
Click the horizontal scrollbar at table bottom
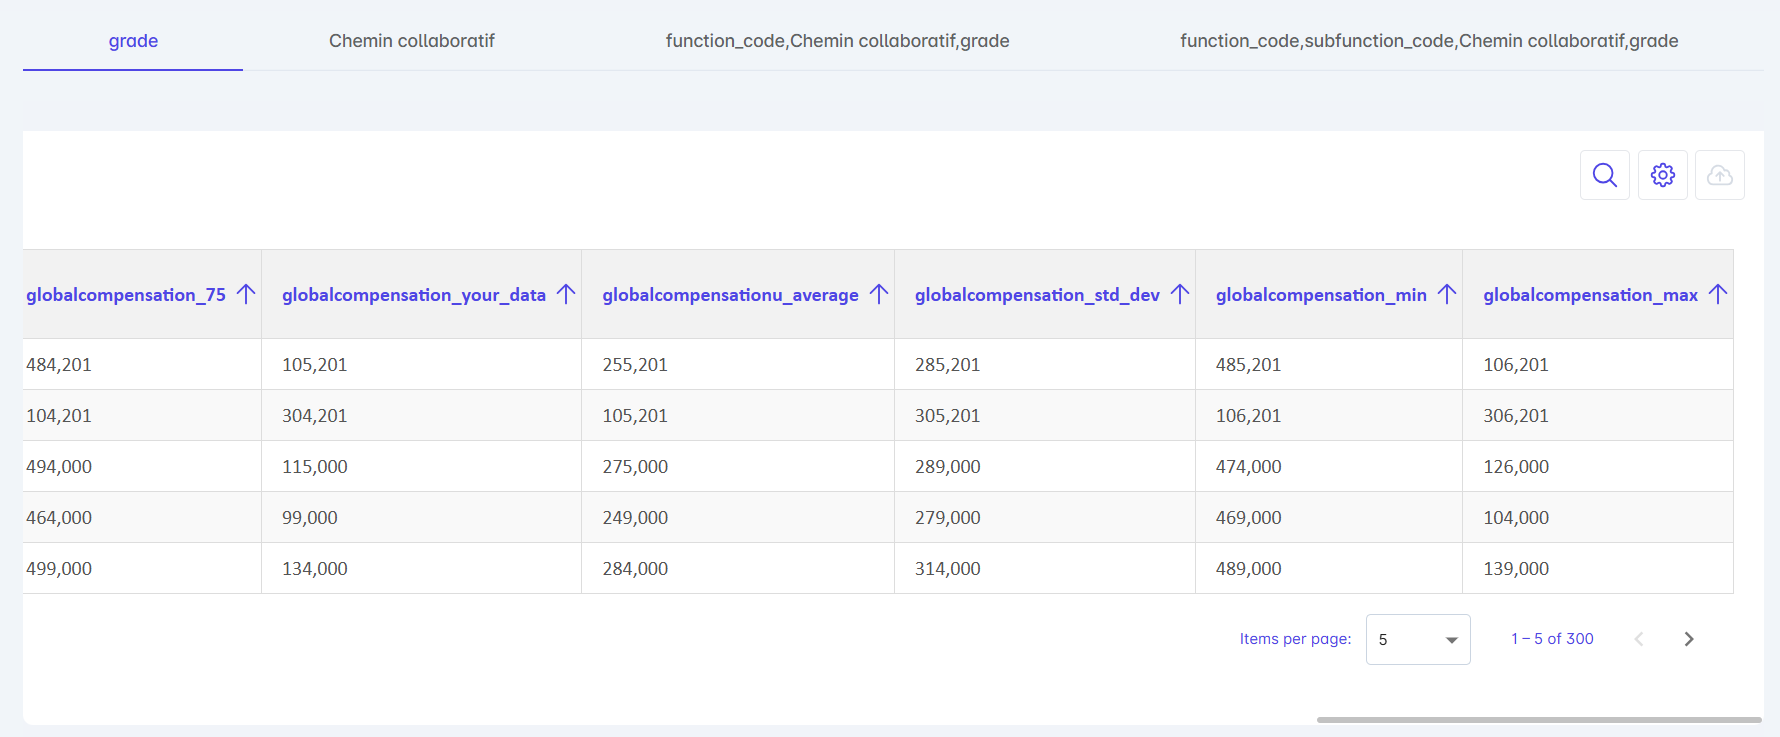pos(1538,719)
